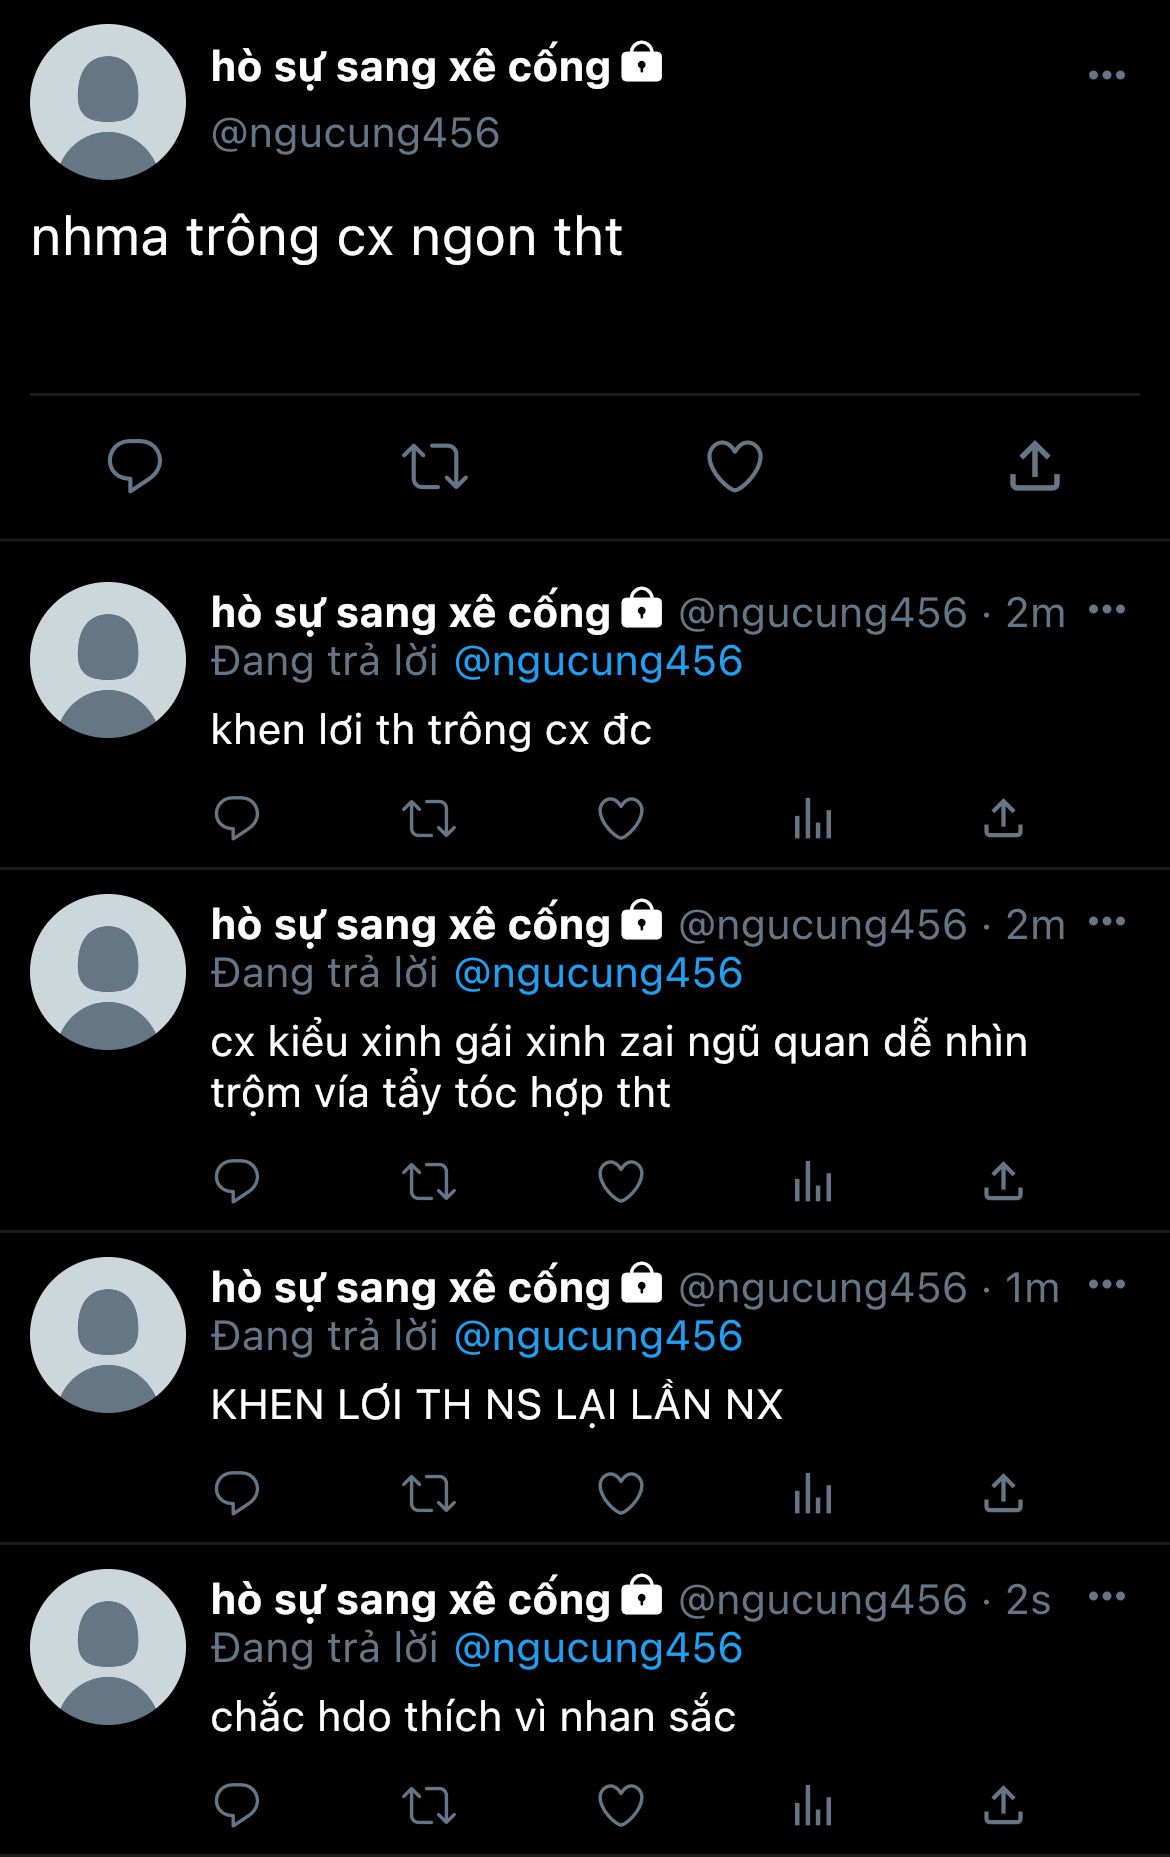
Task: Share the reply "KHEN LƠI TH NS LẠI LẦN NX"
Action: [1003, 1493]
